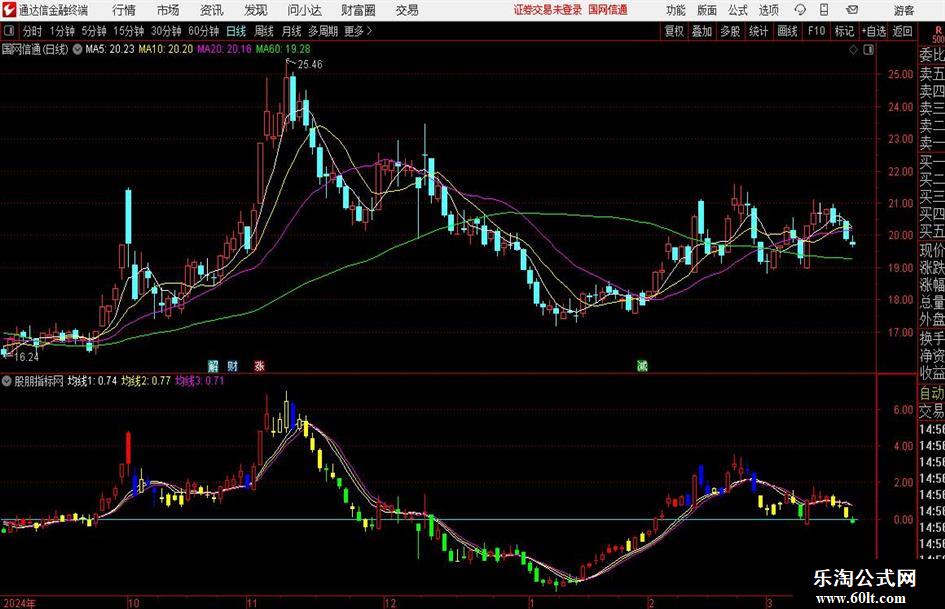Image resolution: width=945 pixels, height=609 pixels.
Task: Click the 游客 user account label
Action: 903,10
